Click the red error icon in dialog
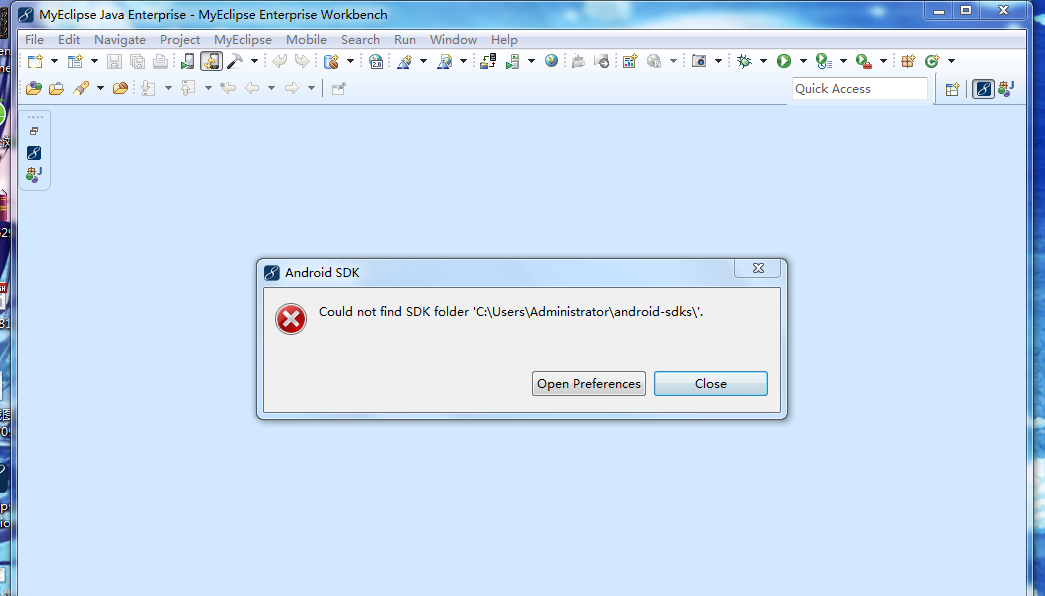 pos(291,319)
